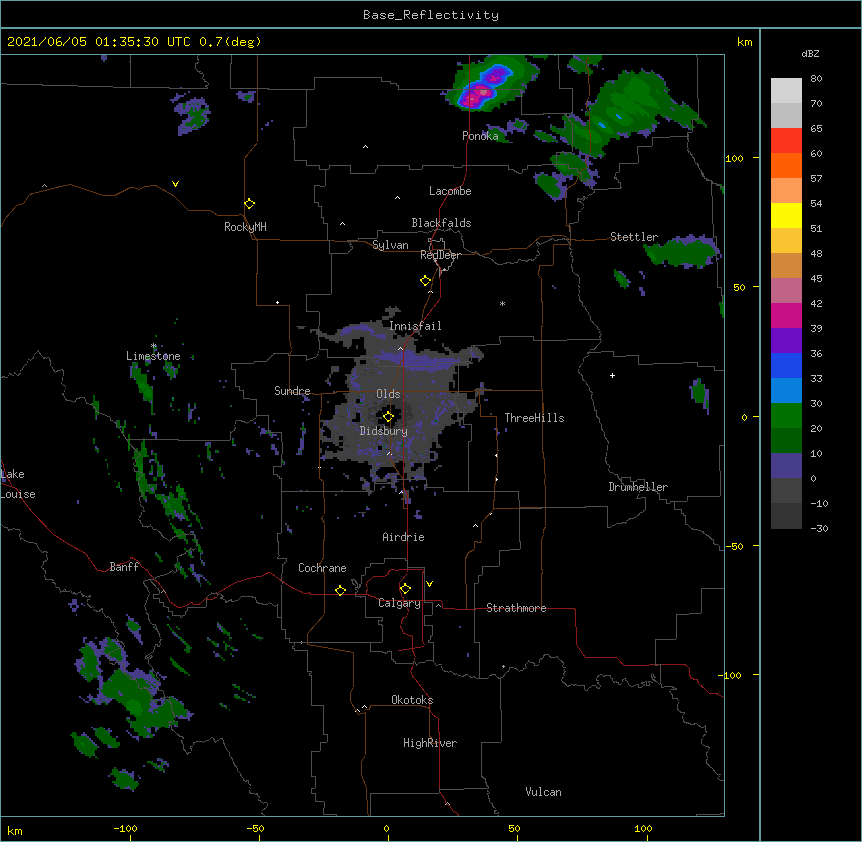Click the HighRiver label
Image resolution: width=862 pixels, height=842 pixels.
[430, 743]
